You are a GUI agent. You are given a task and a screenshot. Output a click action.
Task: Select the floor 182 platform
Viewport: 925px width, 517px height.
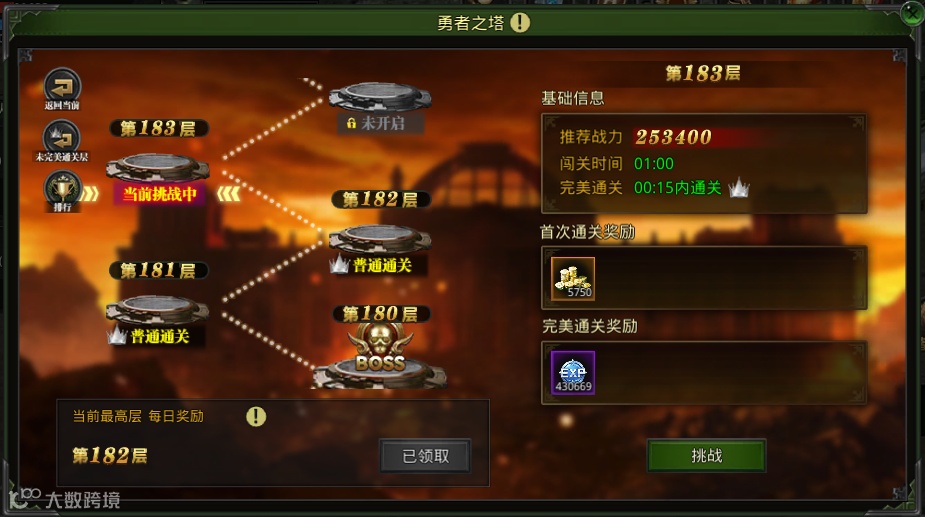(x=379, y=238)
